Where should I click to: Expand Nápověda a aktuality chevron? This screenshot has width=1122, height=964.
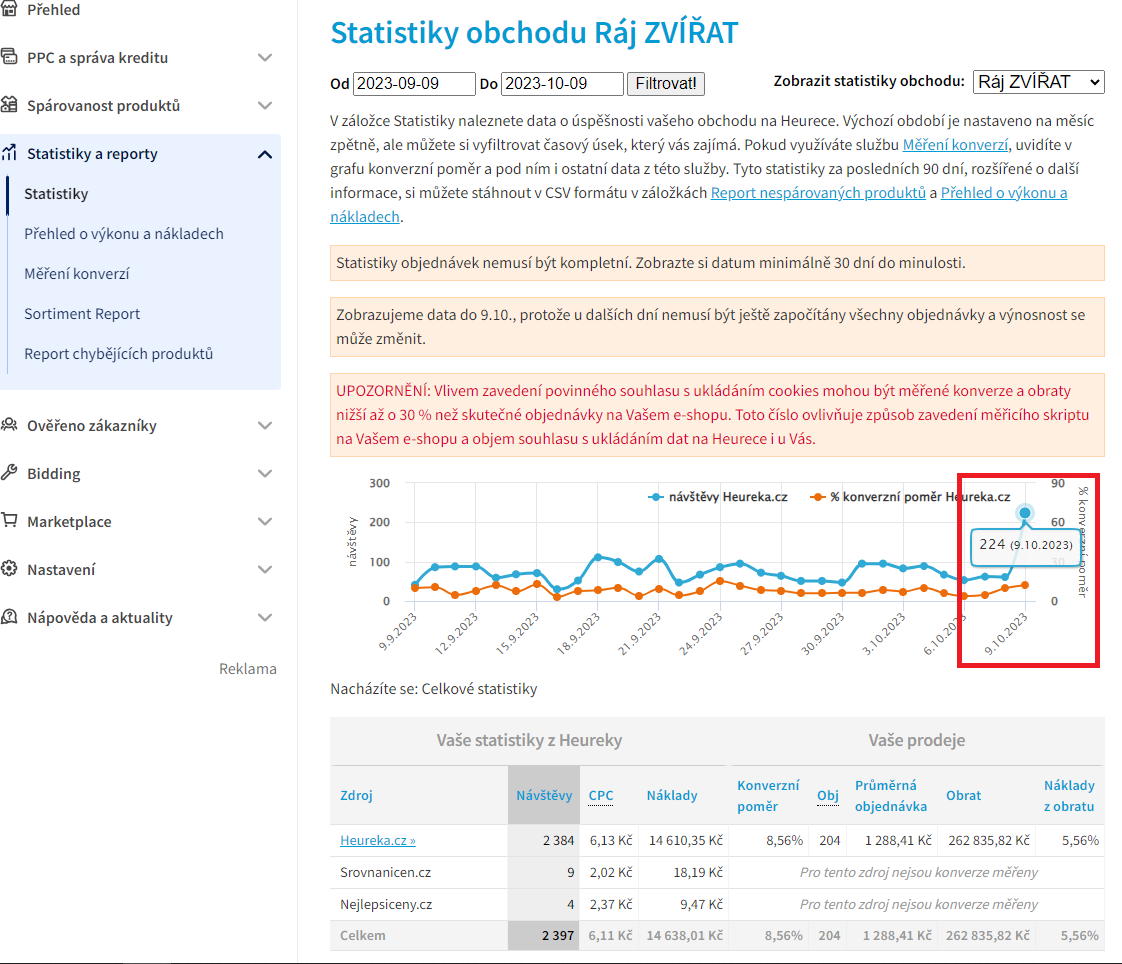click(265, 617)
